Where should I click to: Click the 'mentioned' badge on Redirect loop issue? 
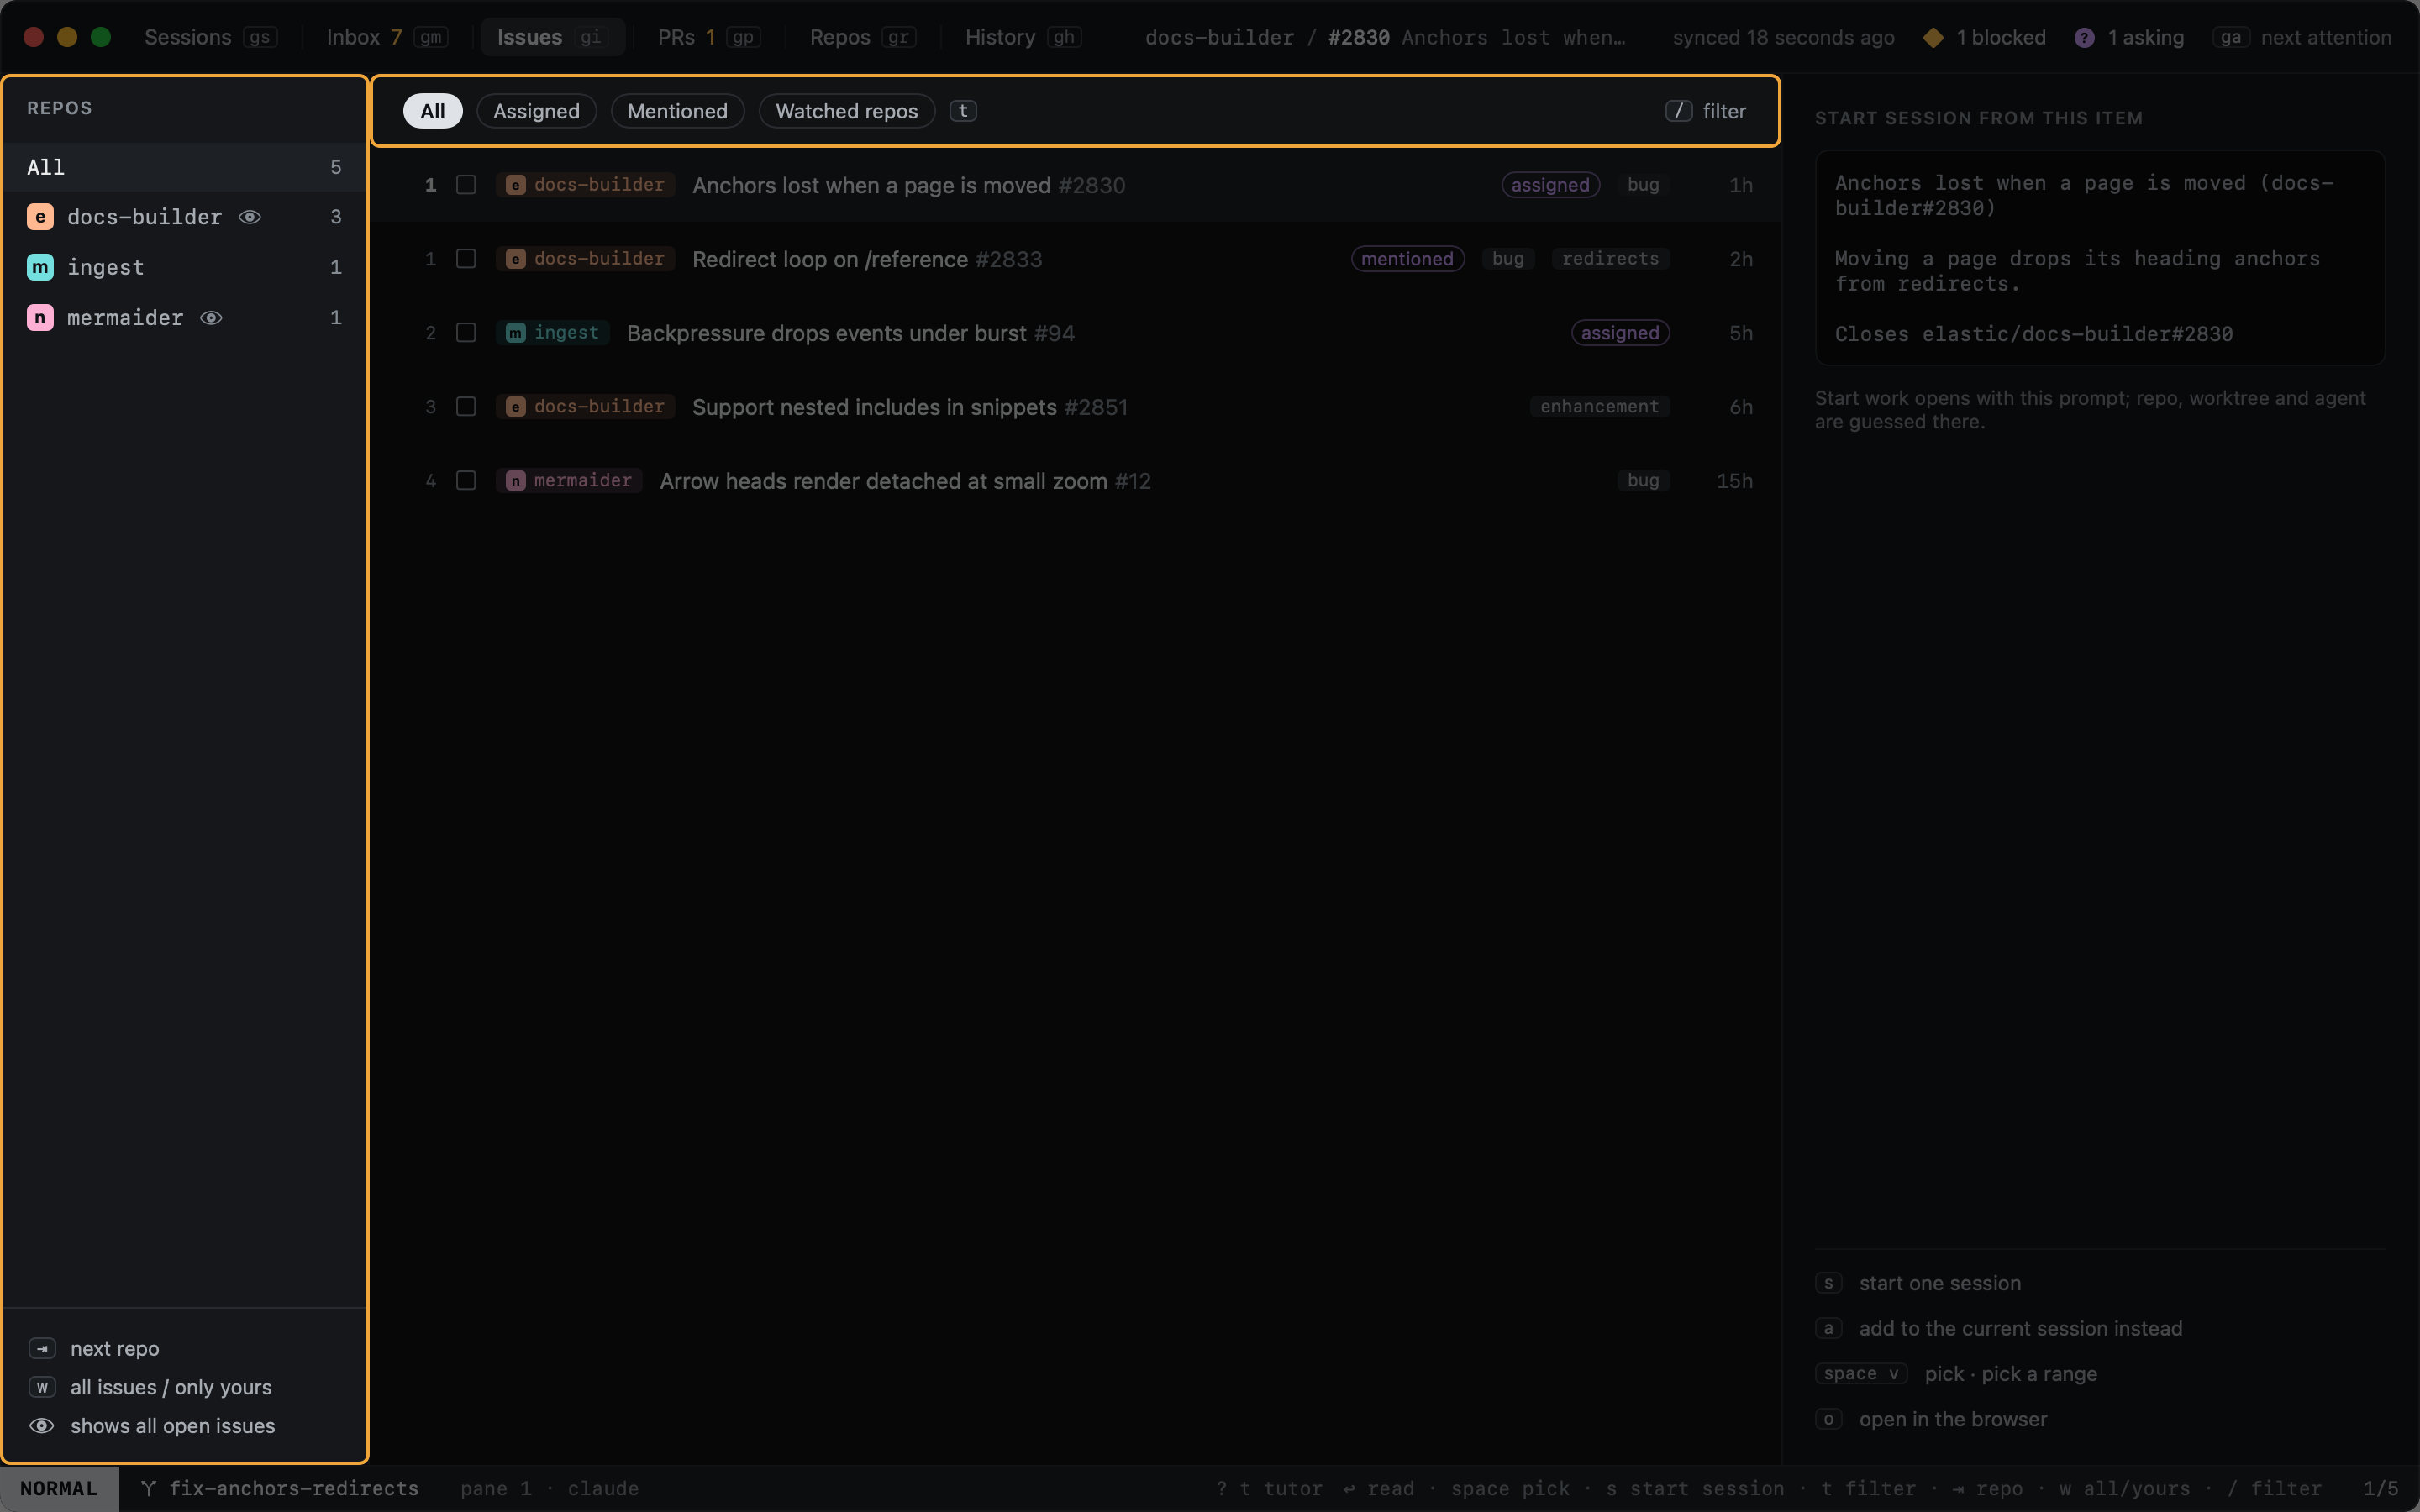(1407, 259)
